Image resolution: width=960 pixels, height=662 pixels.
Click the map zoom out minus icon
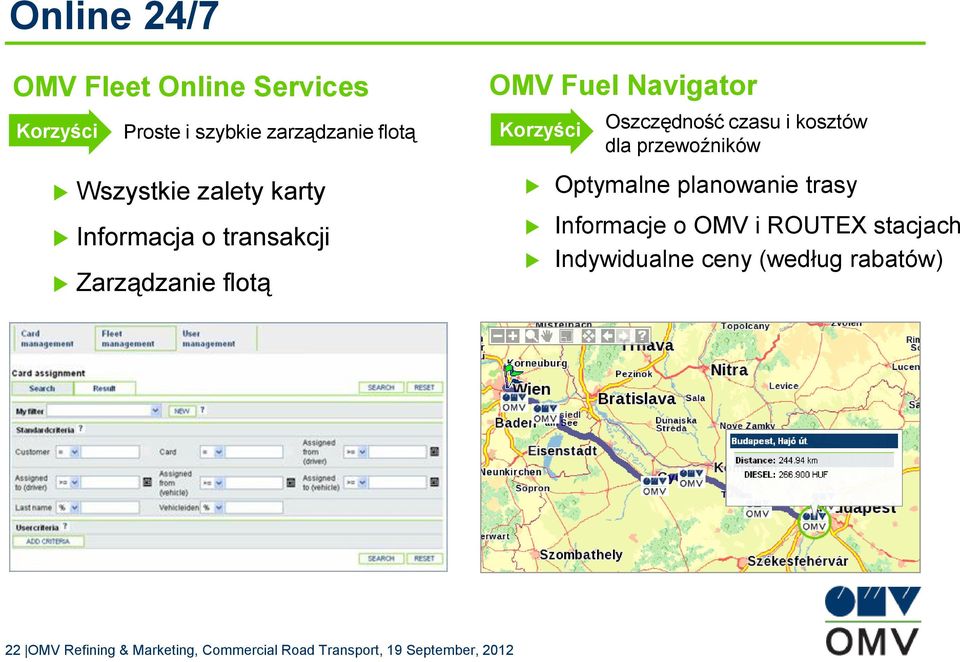(x=498, y=336)
